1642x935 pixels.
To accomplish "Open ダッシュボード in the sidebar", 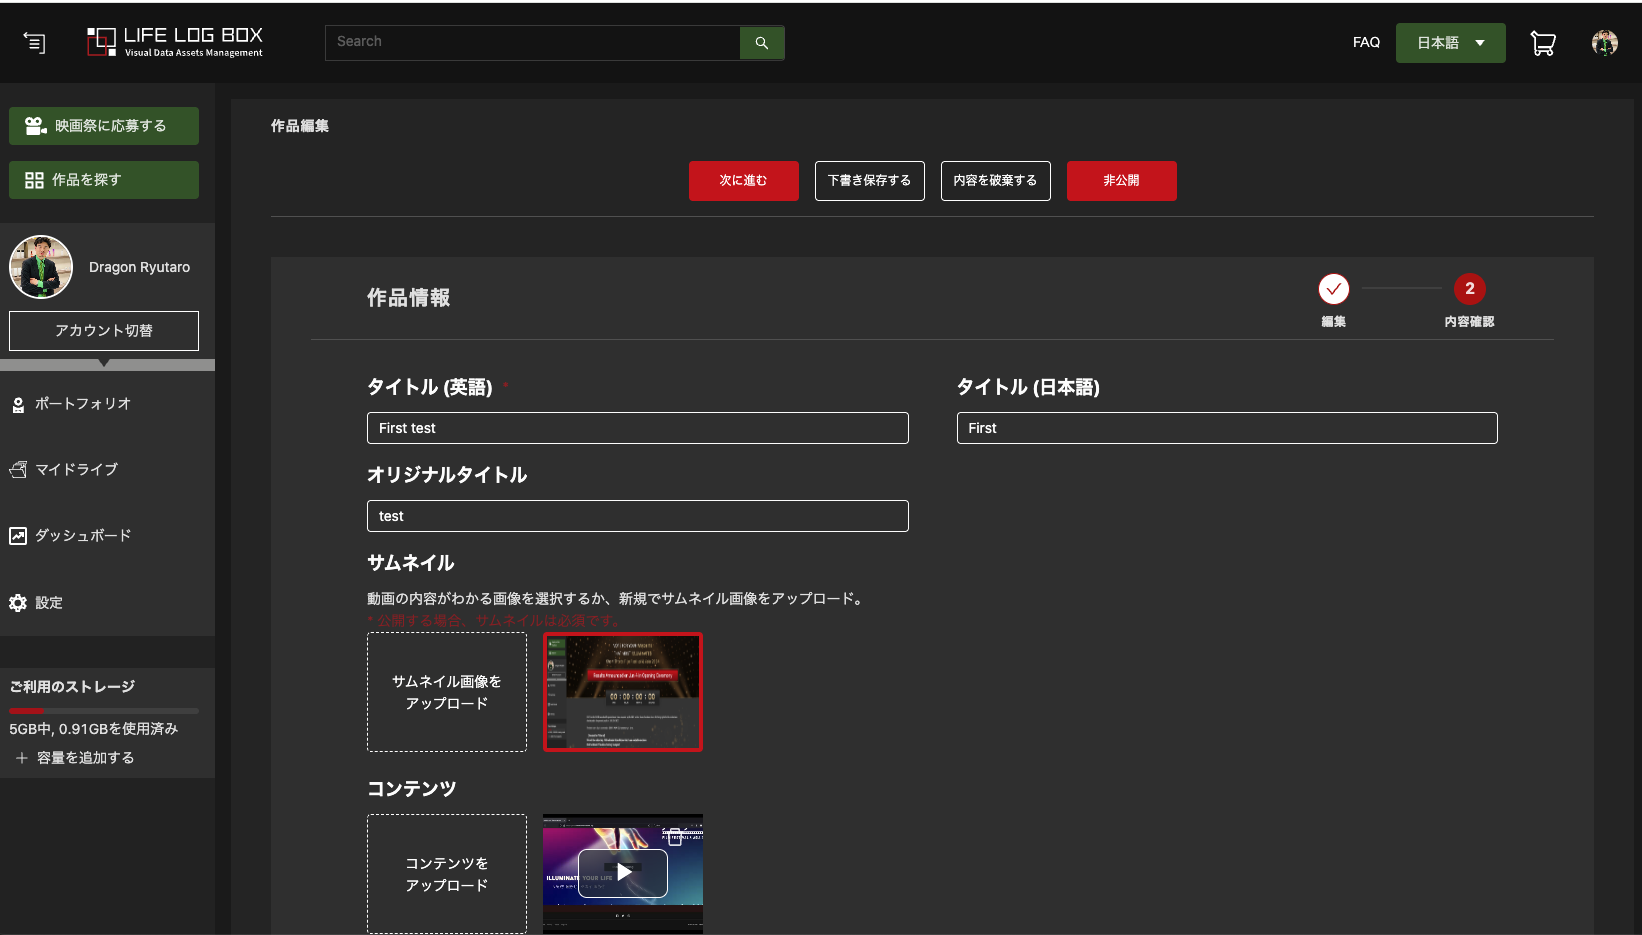I will coord(82,536).
